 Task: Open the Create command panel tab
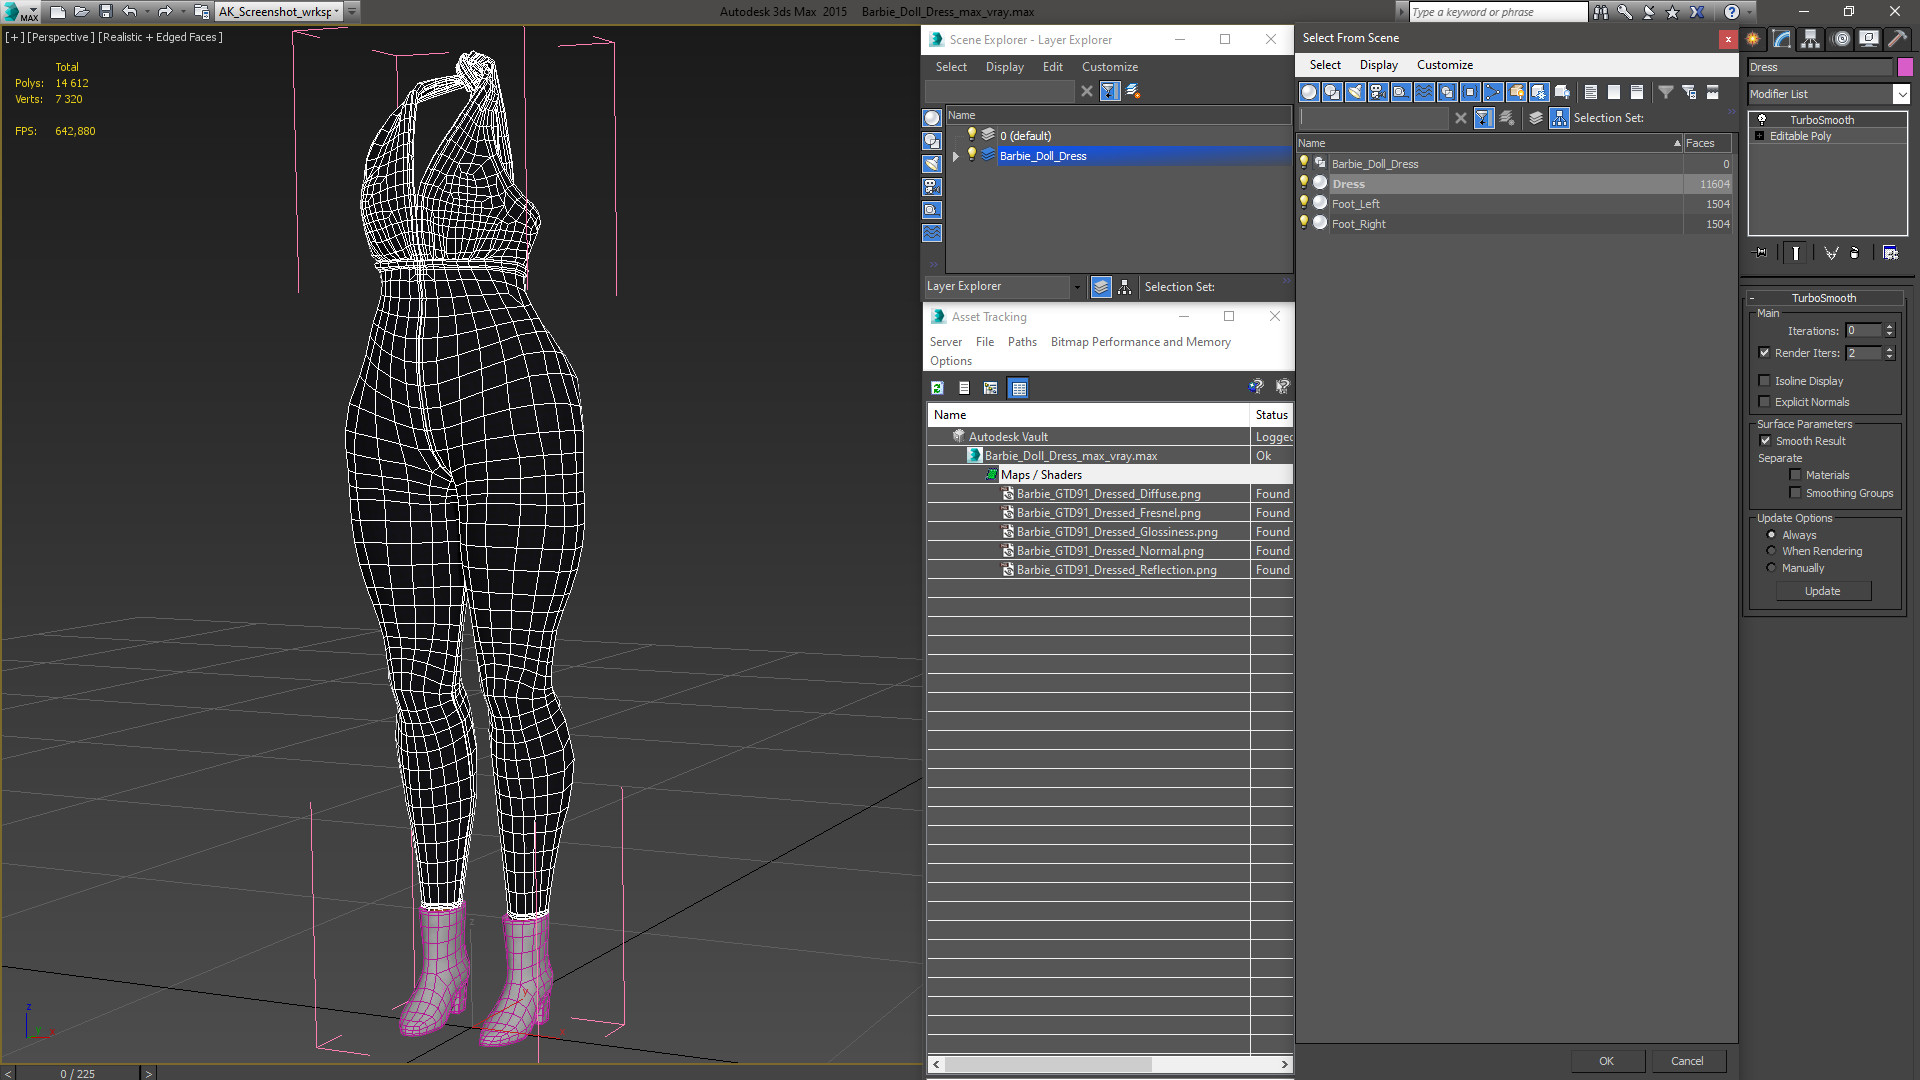[1753, 39]
